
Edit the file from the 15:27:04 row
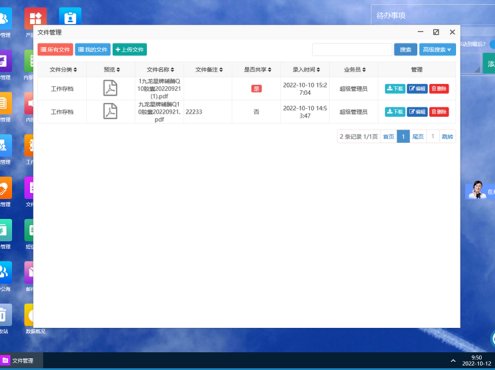417,89
